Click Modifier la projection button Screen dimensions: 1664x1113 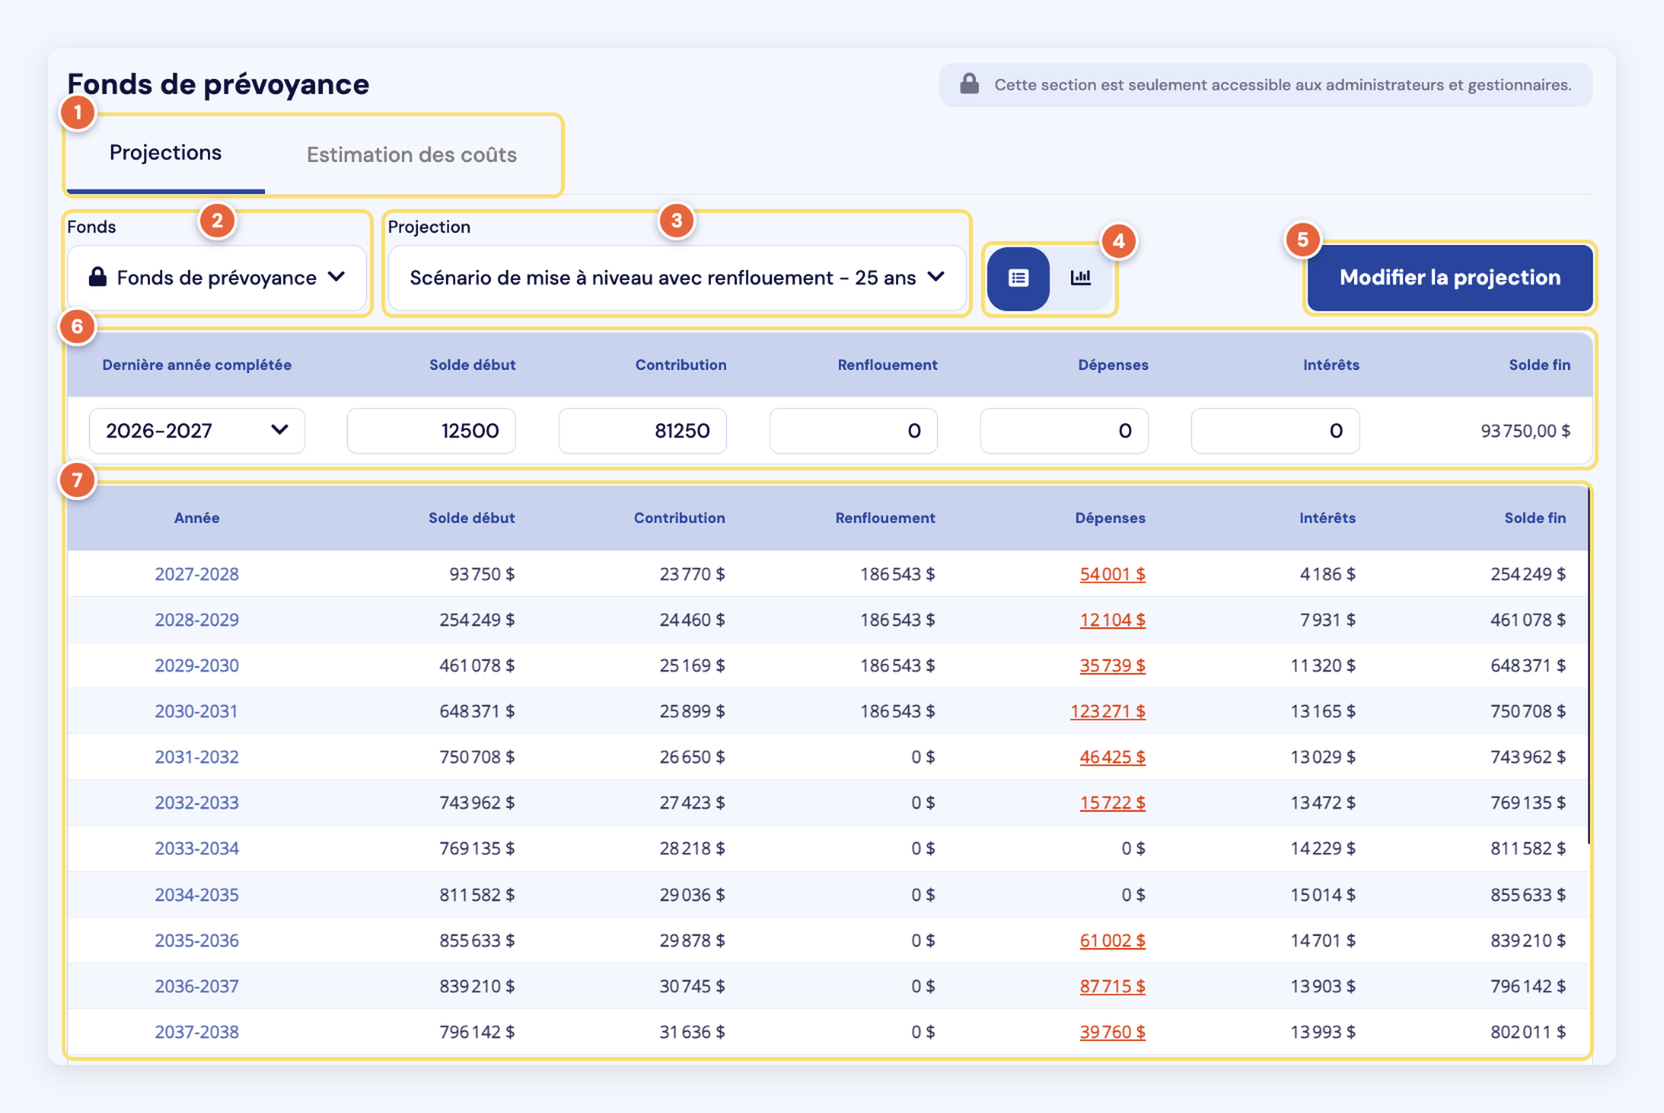click(1450, 277)
